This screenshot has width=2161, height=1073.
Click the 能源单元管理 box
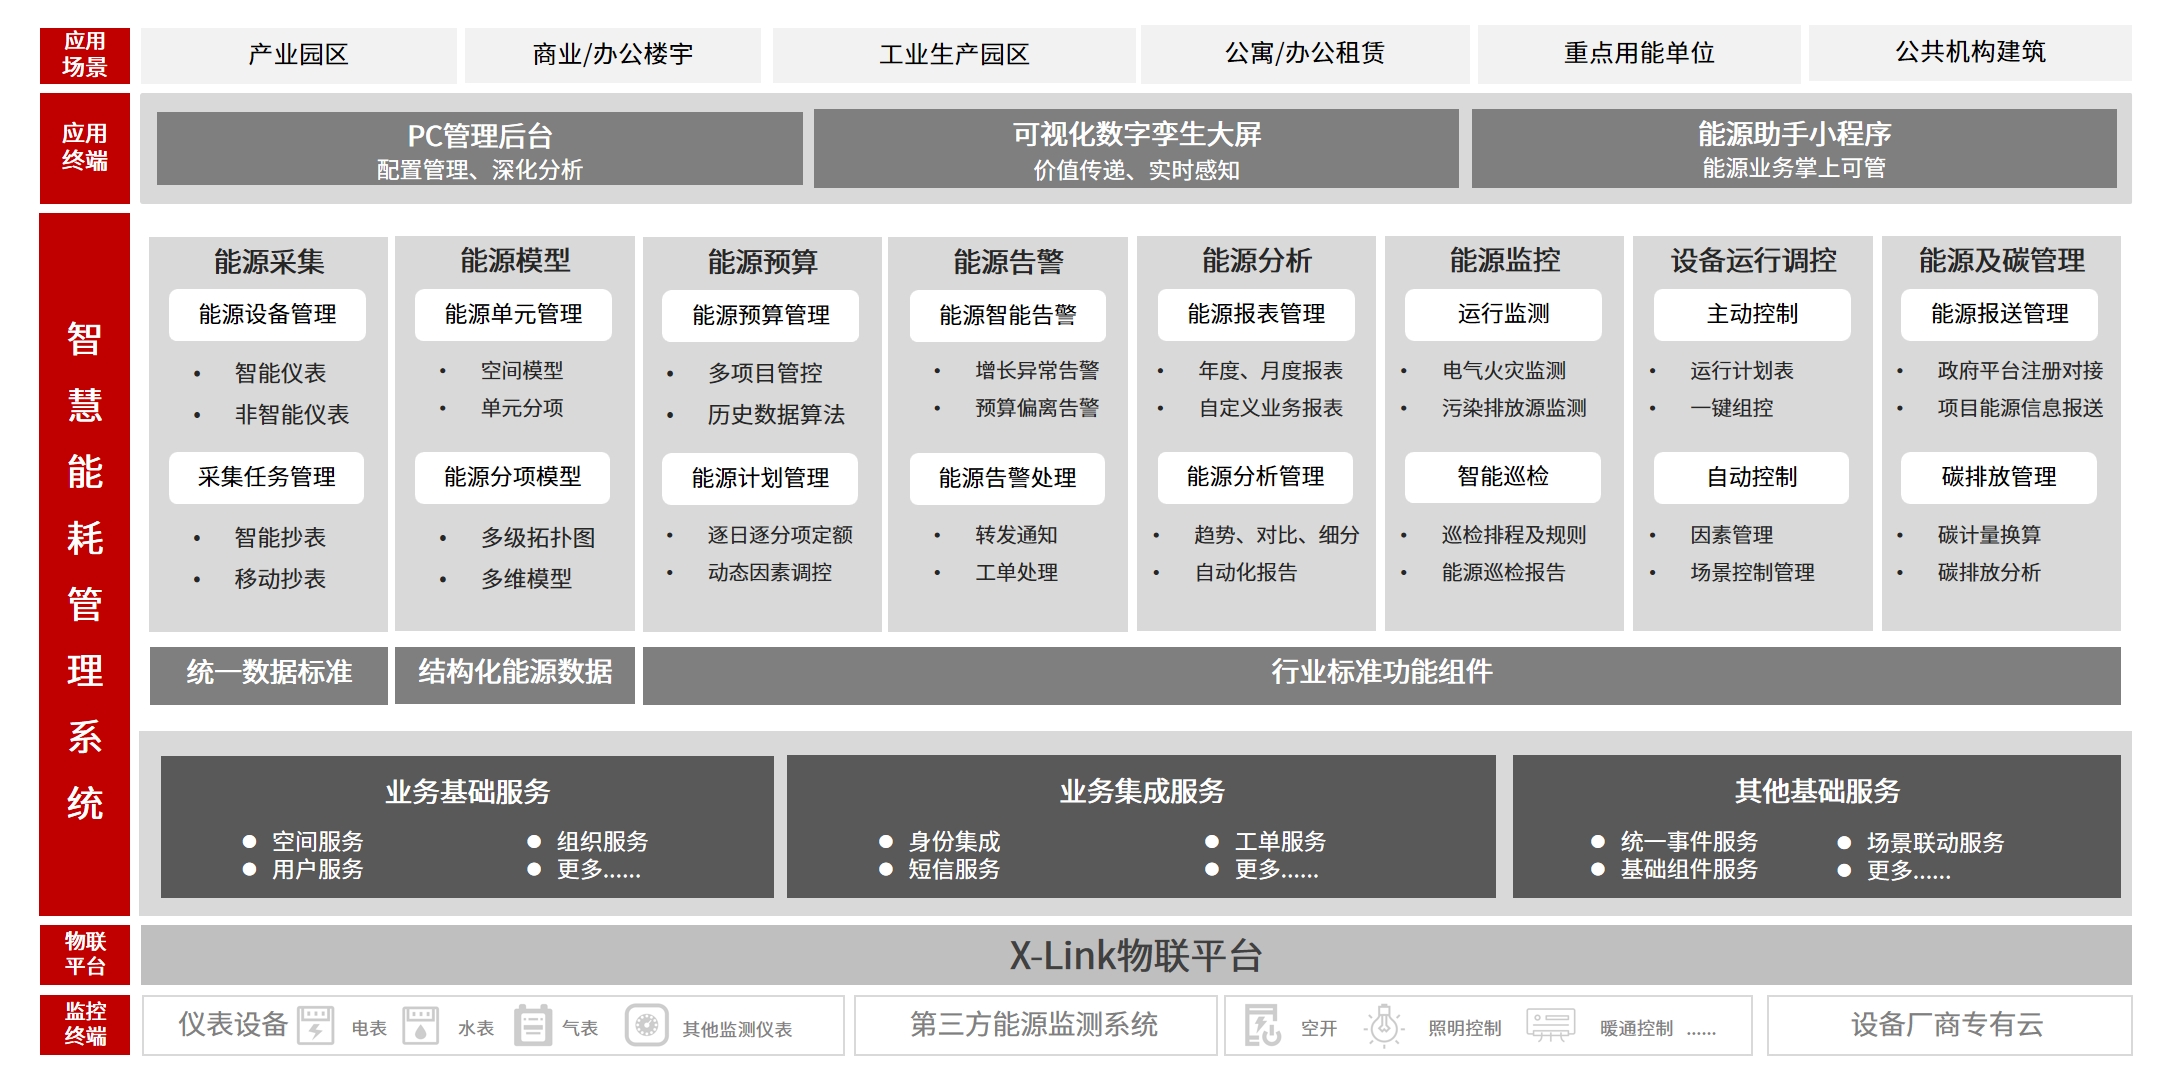coord(513,315)
